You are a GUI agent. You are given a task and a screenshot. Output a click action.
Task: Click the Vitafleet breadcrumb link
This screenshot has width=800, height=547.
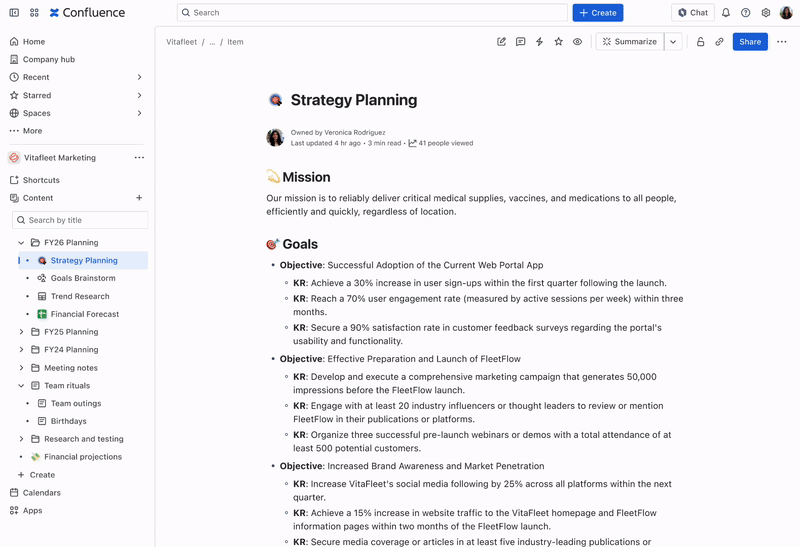tap(181, 42)
